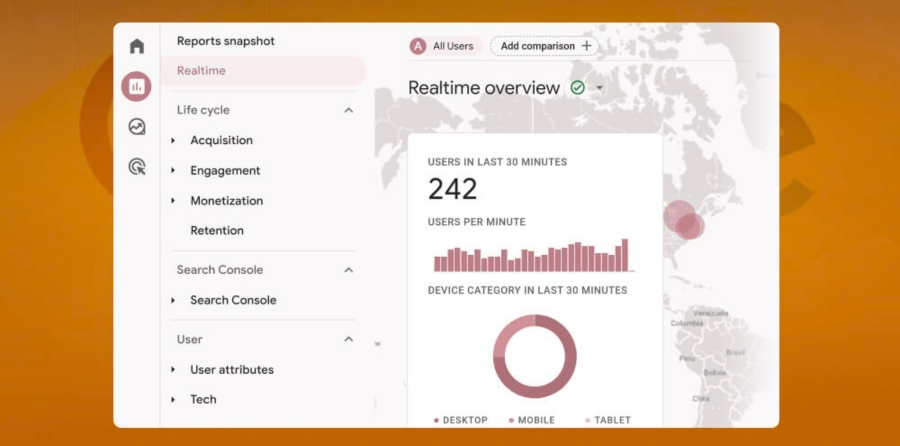
Task: Open the Explore icon in sidebar
Action: coord(137,127)
